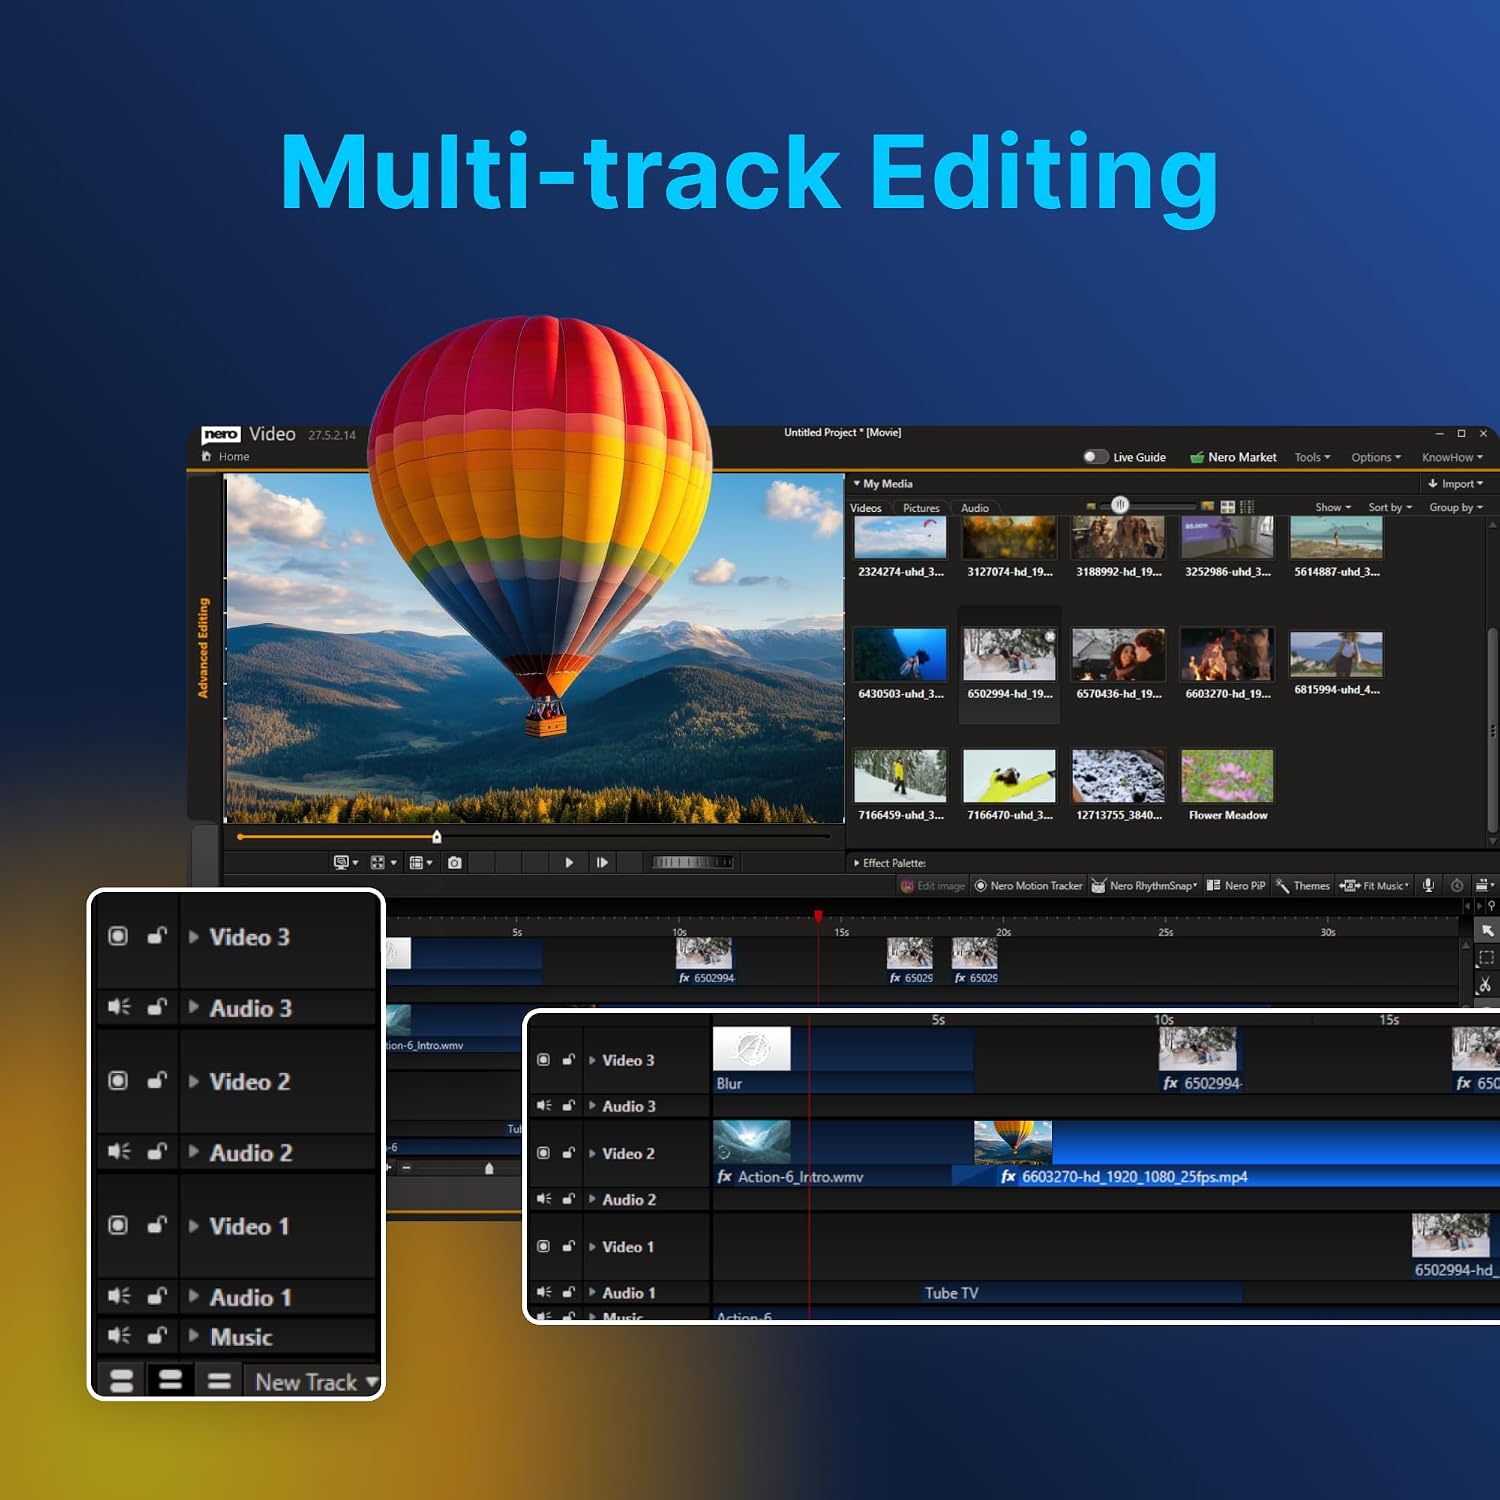
Task: Play the preview video
Action: point(569,862)
